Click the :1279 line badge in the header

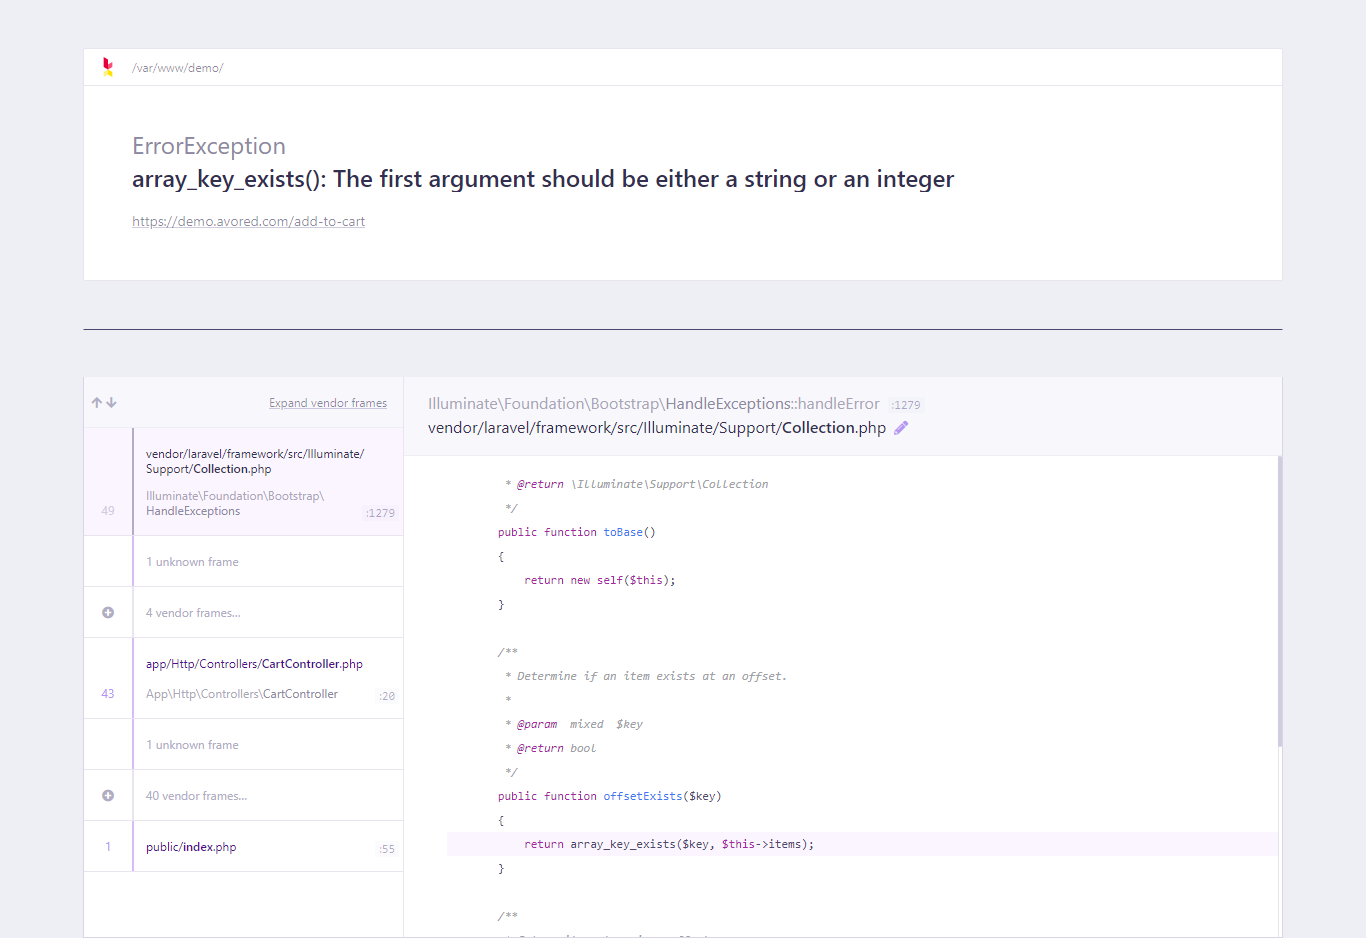tap(906, 404)
